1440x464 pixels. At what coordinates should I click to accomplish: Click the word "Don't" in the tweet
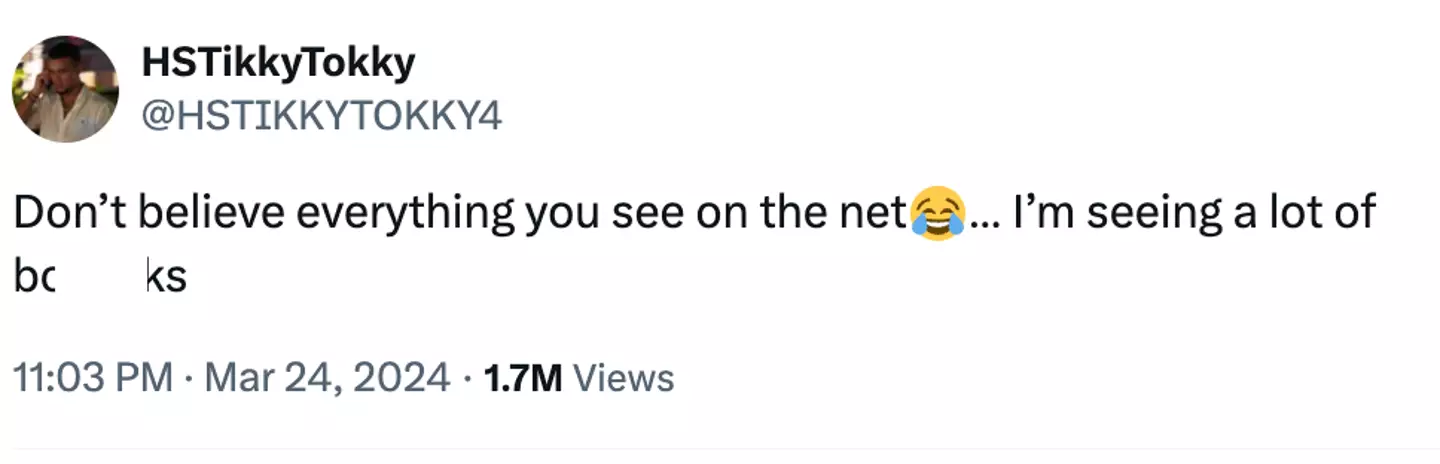(x=70, y=214)
